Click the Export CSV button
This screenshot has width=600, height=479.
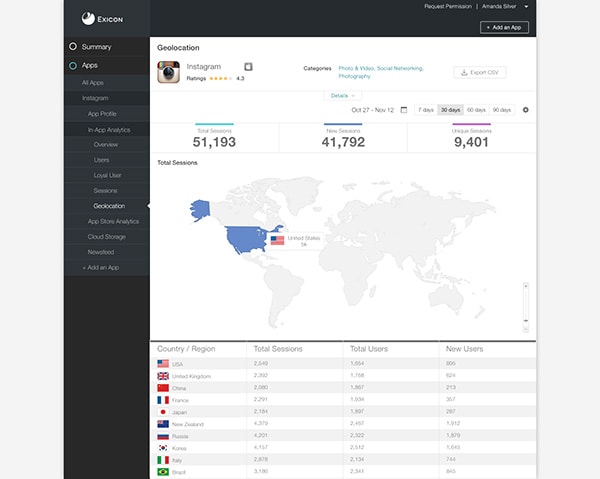tap(480, 72)
